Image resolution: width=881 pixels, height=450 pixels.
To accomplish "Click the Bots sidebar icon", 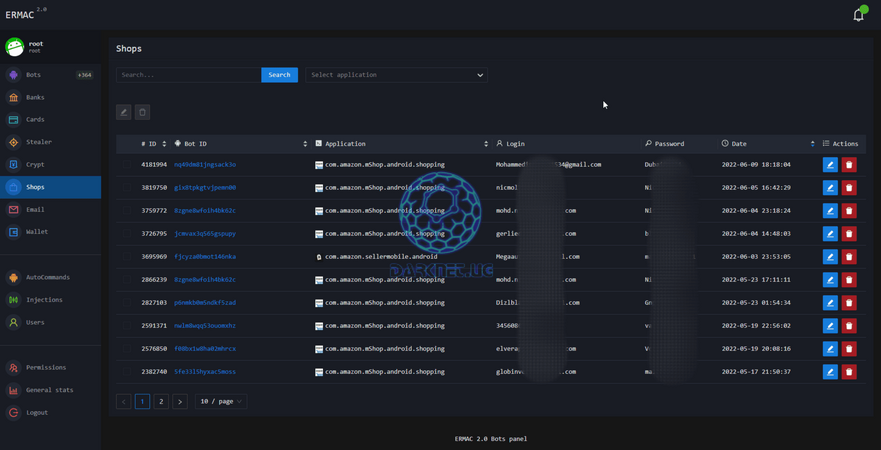I will point(13,75).
